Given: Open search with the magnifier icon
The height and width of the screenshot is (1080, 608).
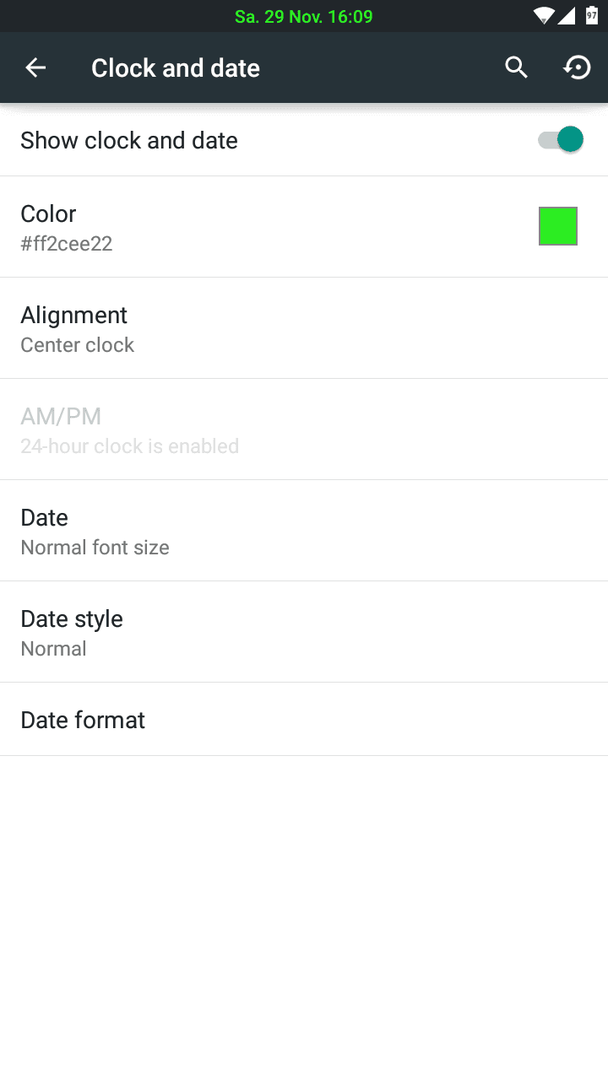Looking at the screenshot, I should tap(516, 68).
